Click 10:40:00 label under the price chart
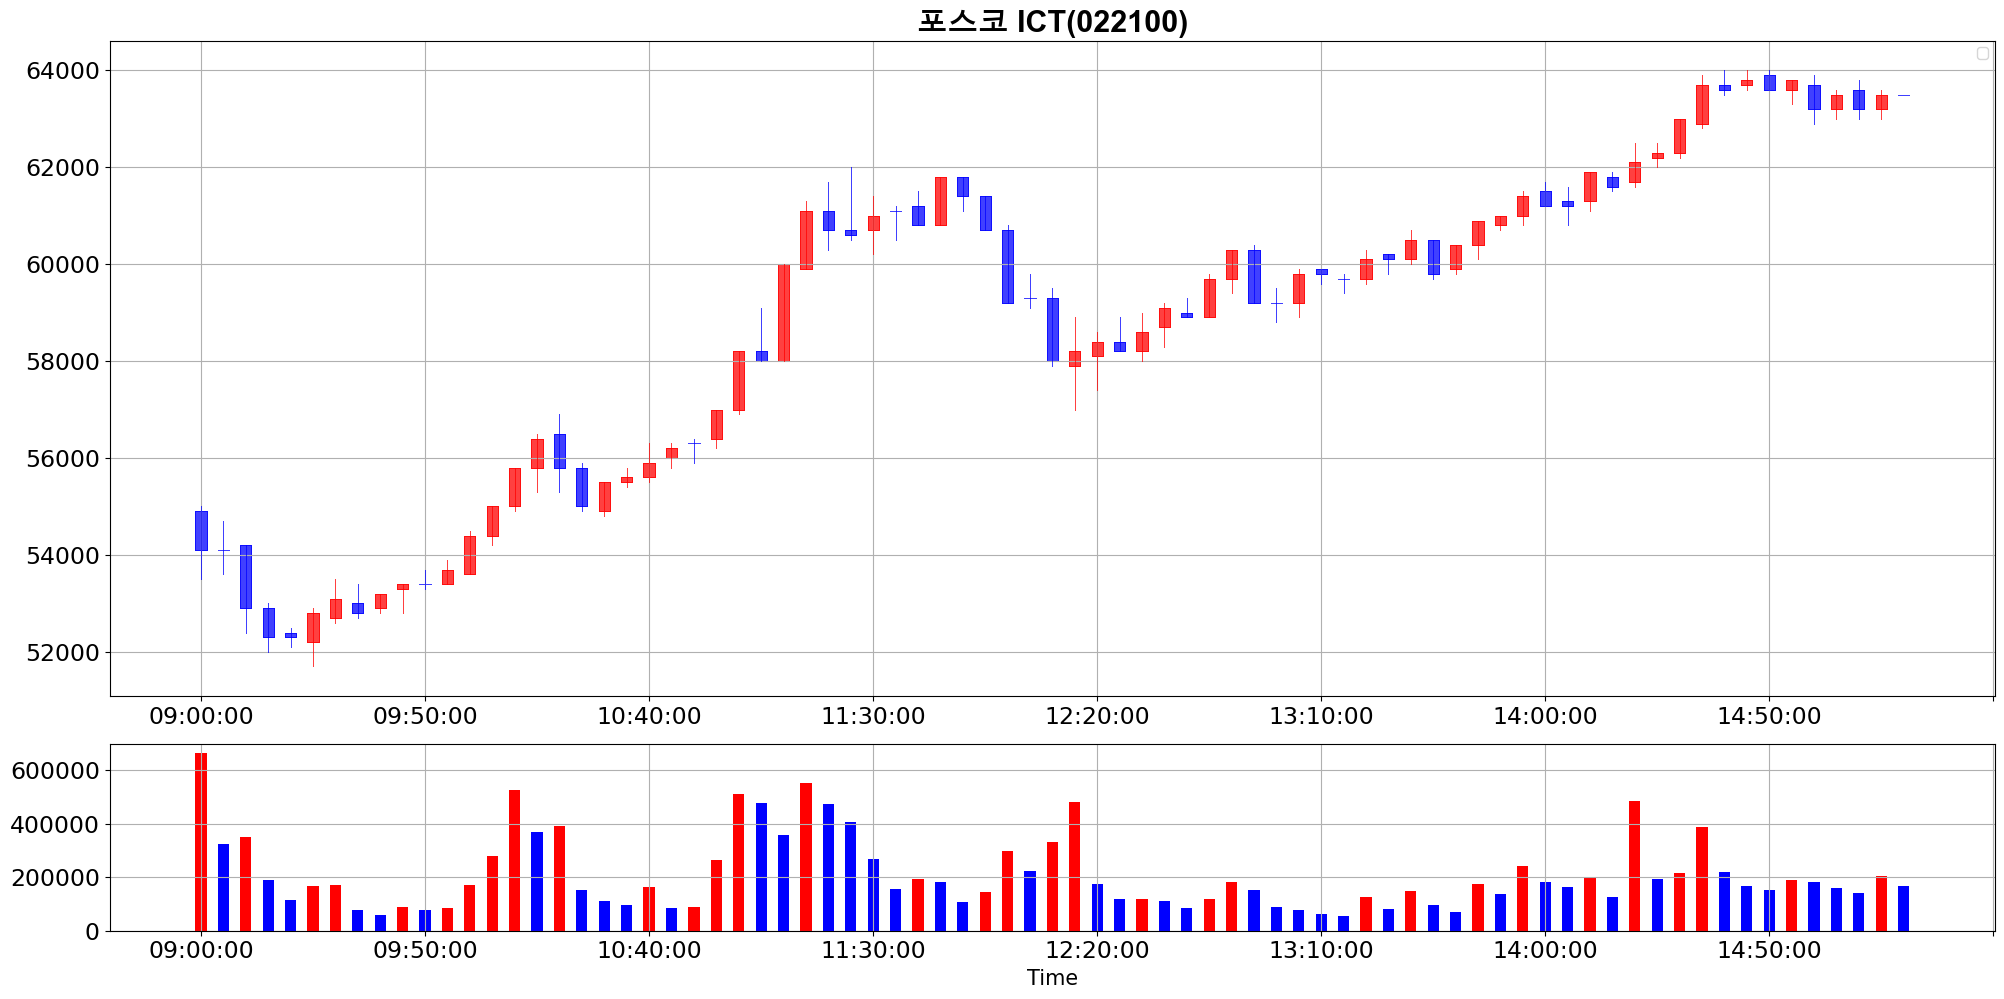Viewport: 2004px width, 999px height. (x=649, y=716)
